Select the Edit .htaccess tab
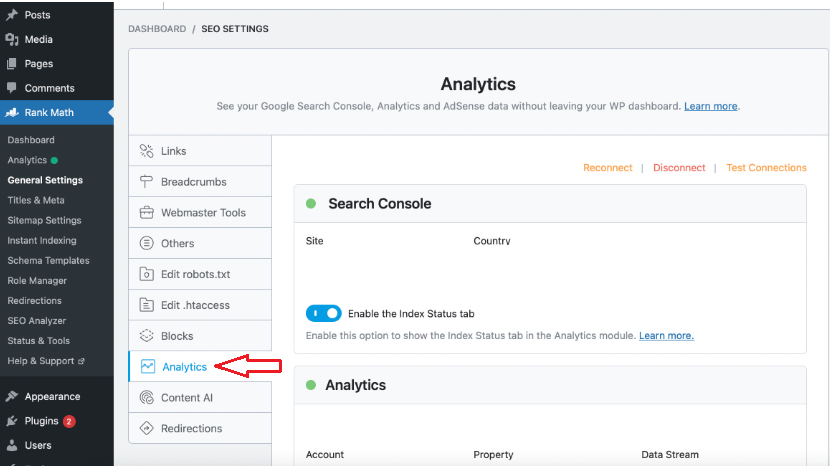The width and height of the screenshot is (830, 466). (x=200, y=305)
